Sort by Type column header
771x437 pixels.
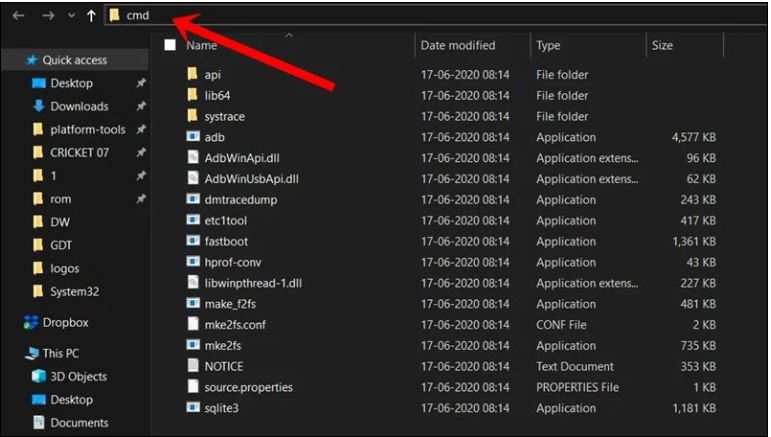548,45
